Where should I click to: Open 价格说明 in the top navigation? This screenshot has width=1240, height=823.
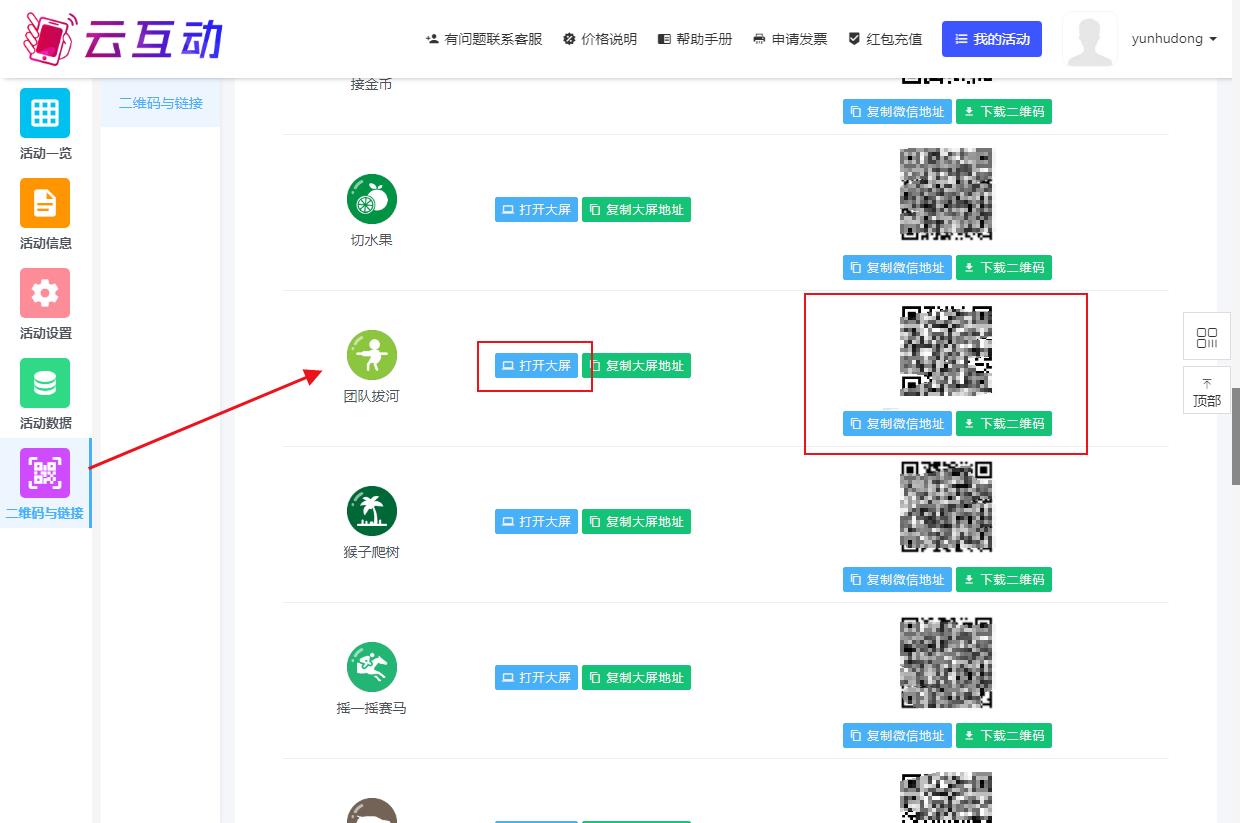600,39
